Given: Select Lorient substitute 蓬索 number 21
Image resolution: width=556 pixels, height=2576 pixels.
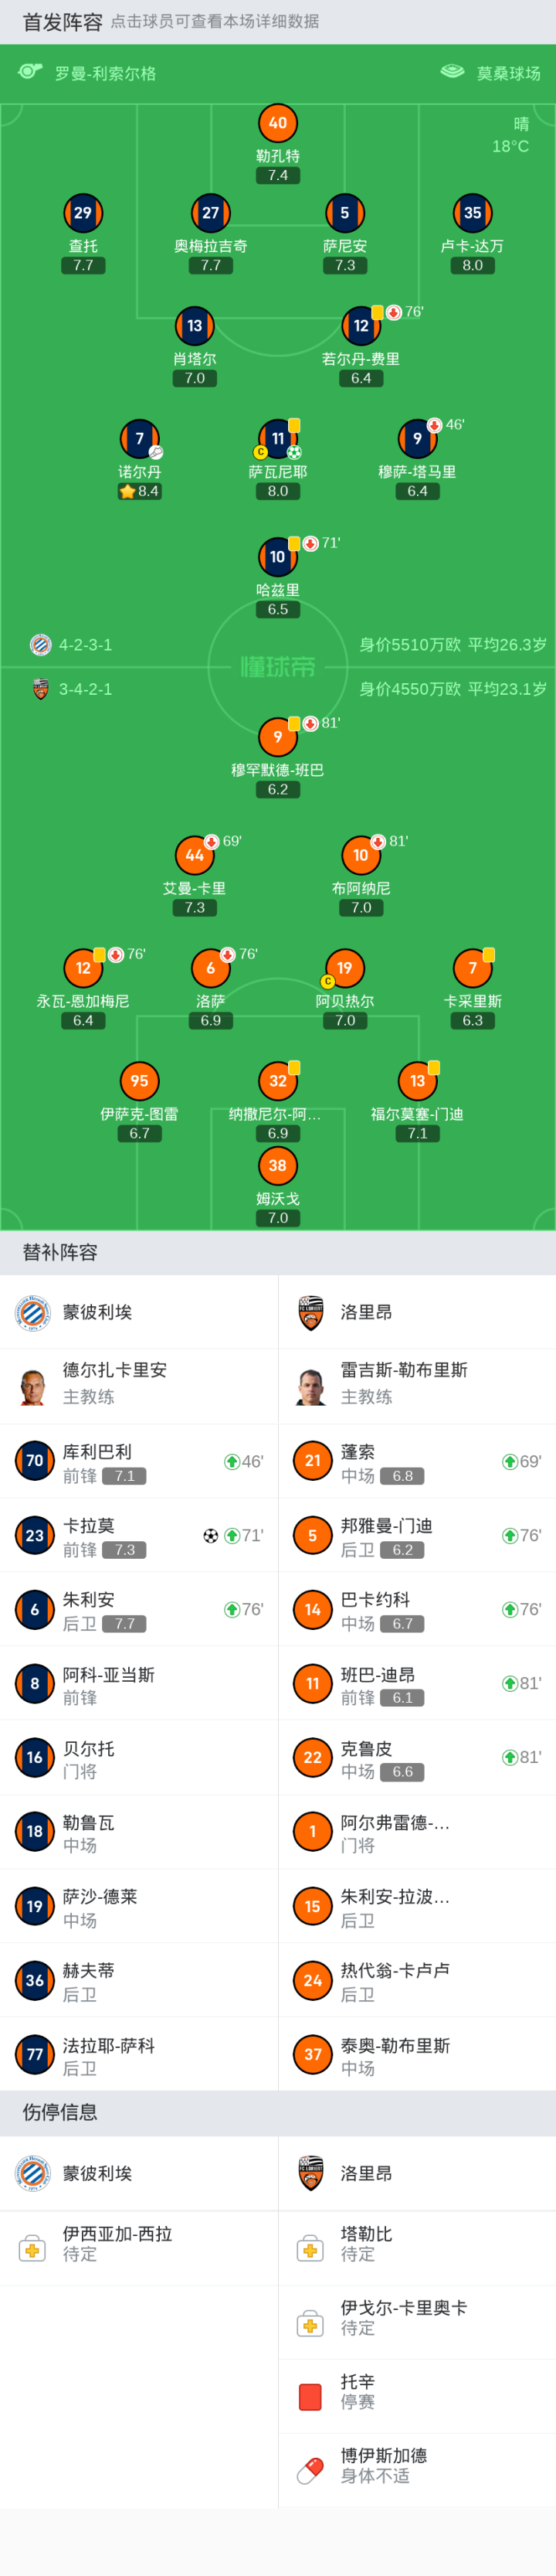Looking at the screenshot, I should pyautogui.click(x=417, y=1461).
